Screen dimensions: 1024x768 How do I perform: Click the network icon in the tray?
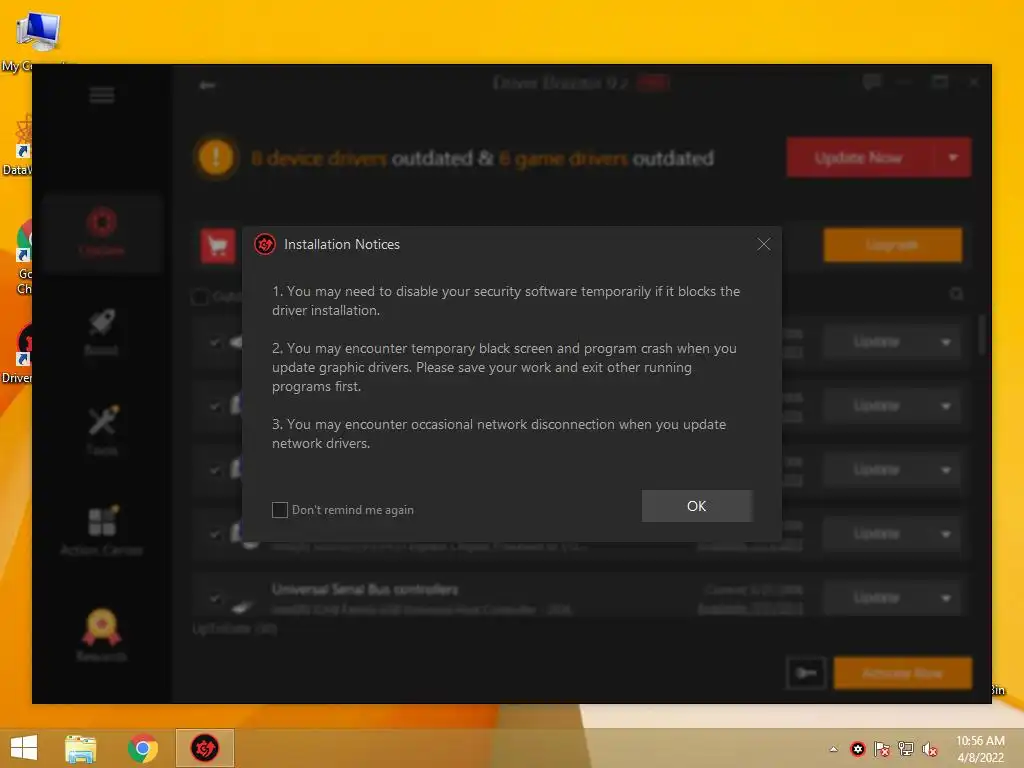point(906,749)
